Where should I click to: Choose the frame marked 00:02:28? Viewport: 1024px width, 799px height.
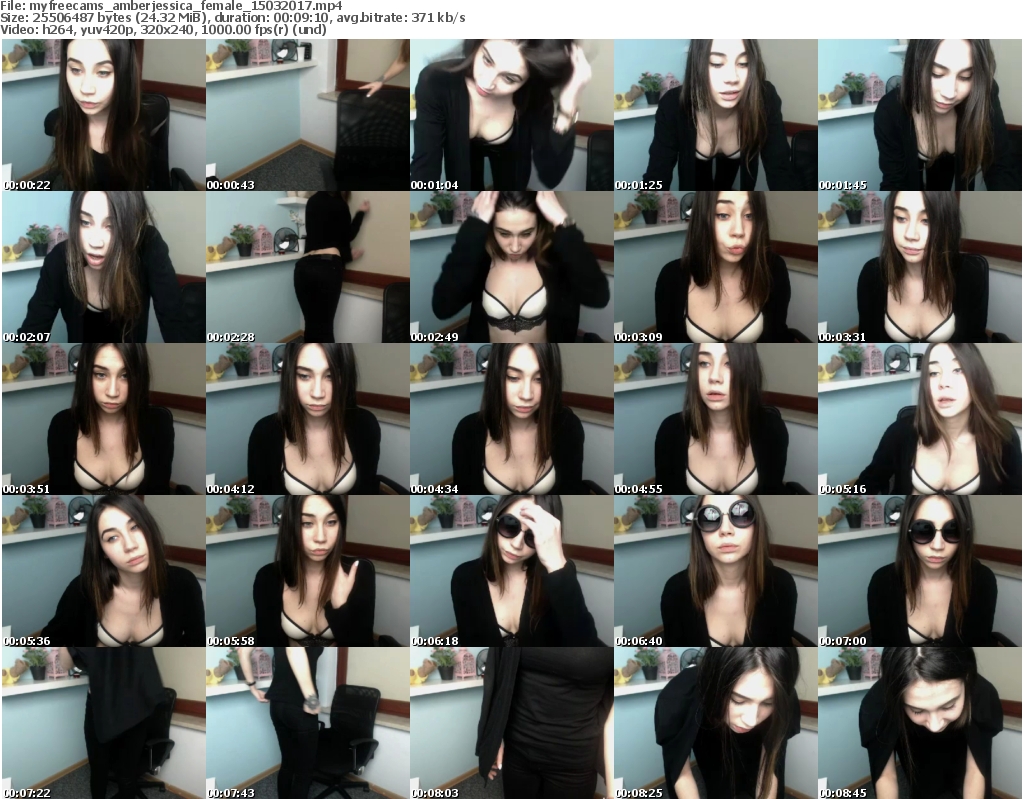308,267
